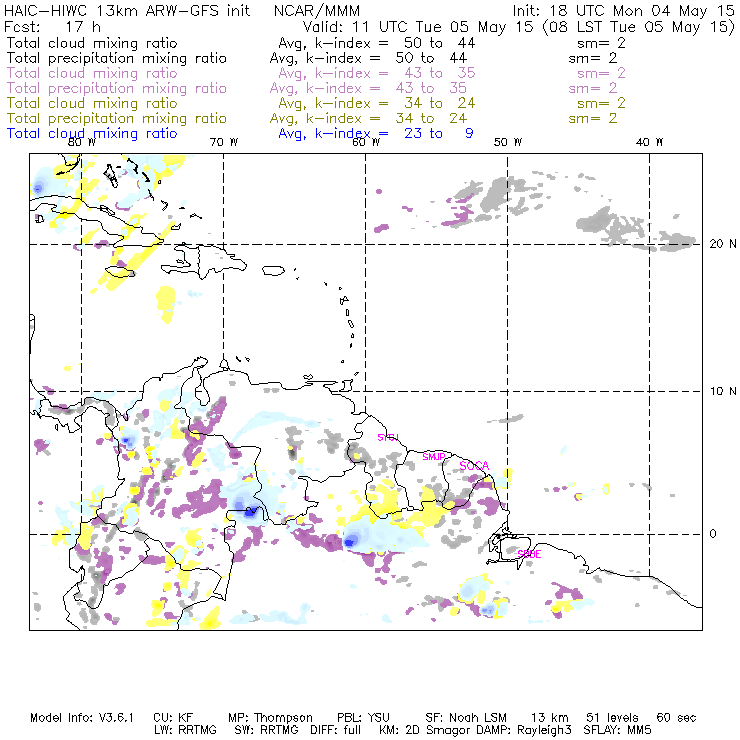The image size is (740, 740).
Task: Click the "50 W" longitude label
Action: pyautogui.click(x=508, y=142)
